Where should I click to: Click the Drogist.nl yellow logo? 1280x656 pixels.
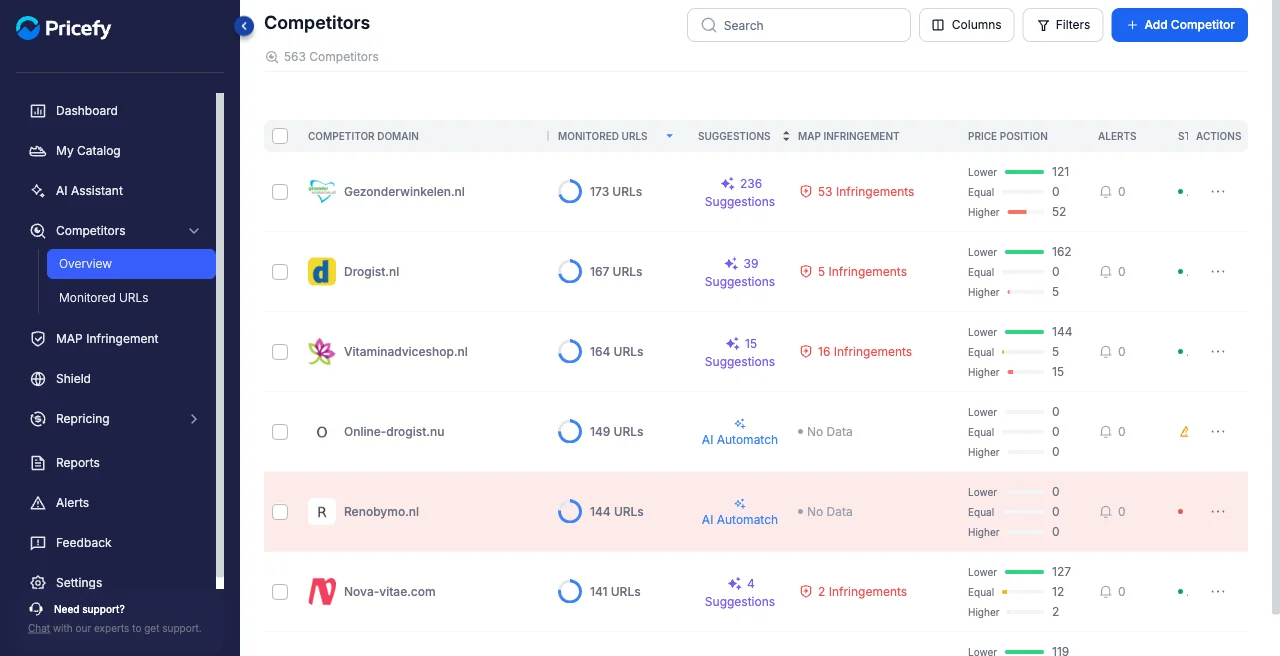tap(322, 272)
